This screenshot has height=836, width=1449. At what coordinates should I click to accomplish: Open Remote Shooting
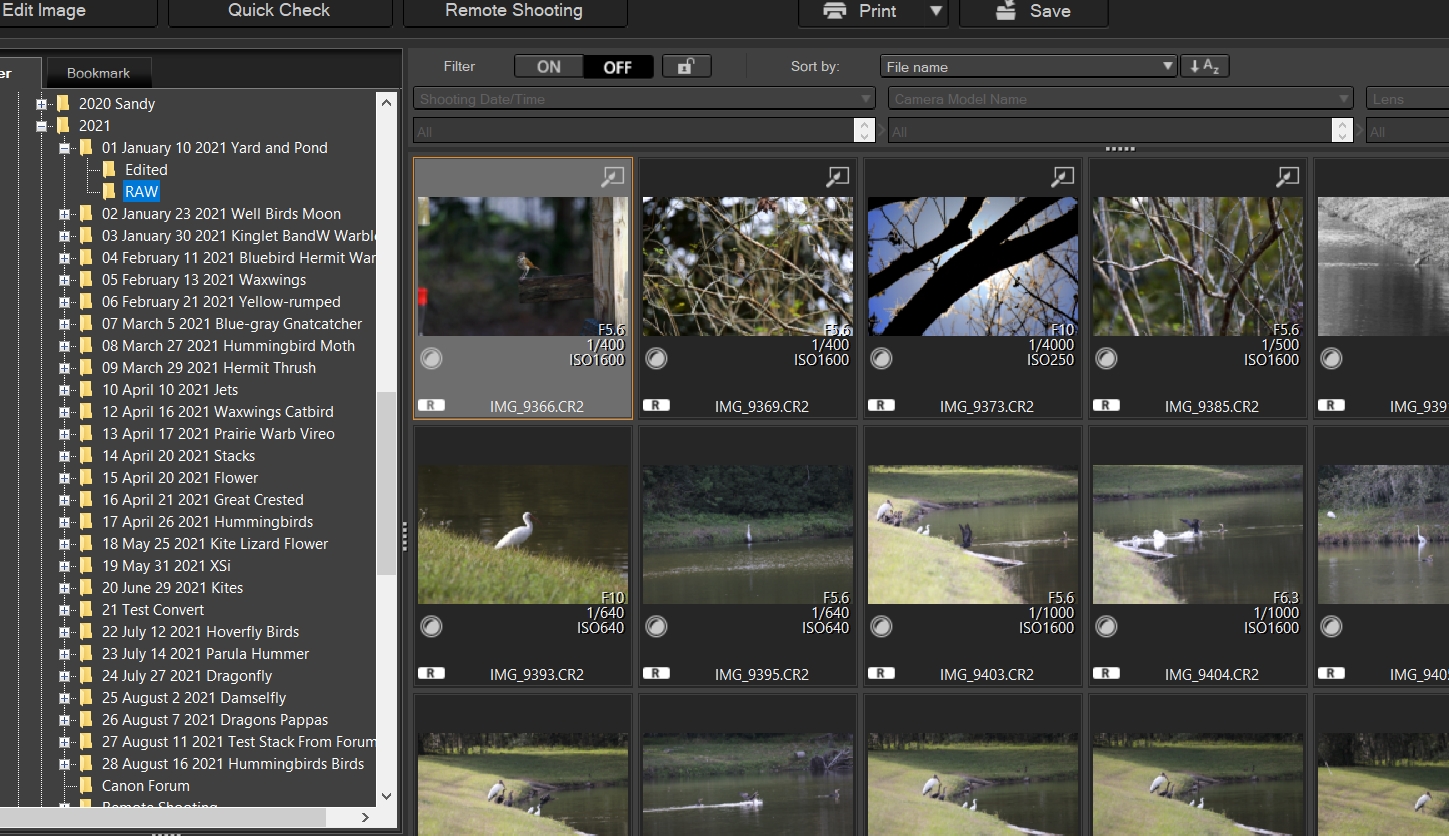514,11
